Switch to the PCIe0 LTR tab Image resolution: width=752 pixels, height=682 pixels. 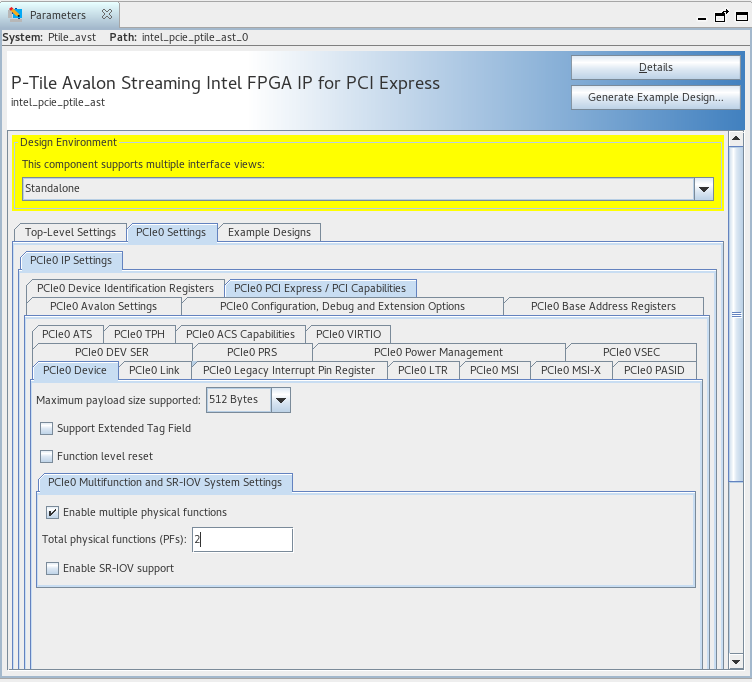coord(423,371)
